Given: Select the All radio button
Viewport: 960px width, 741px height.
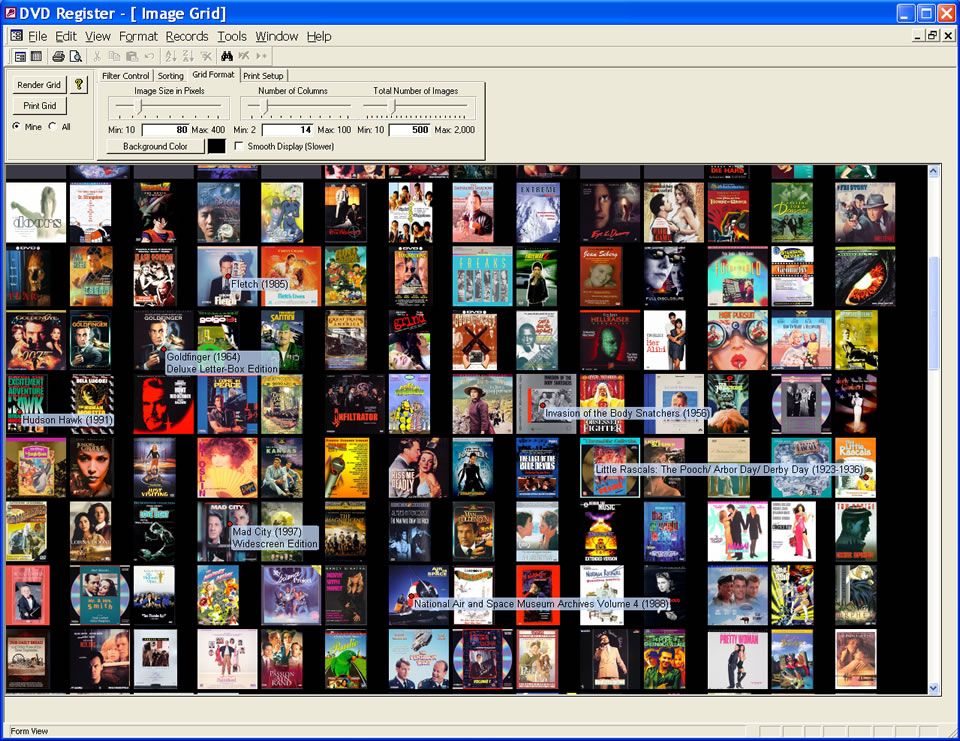Looking at the screenshot, I should (53, 126).
